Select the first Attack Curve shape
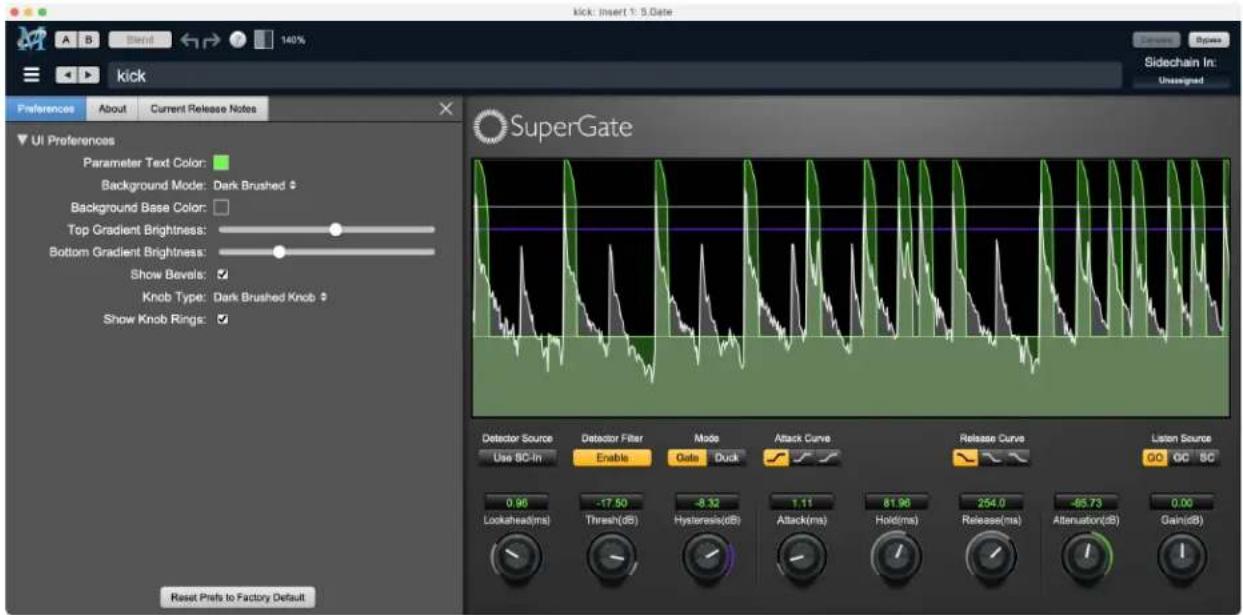Viewport: 1243px width, 615px height. (775, 457)
